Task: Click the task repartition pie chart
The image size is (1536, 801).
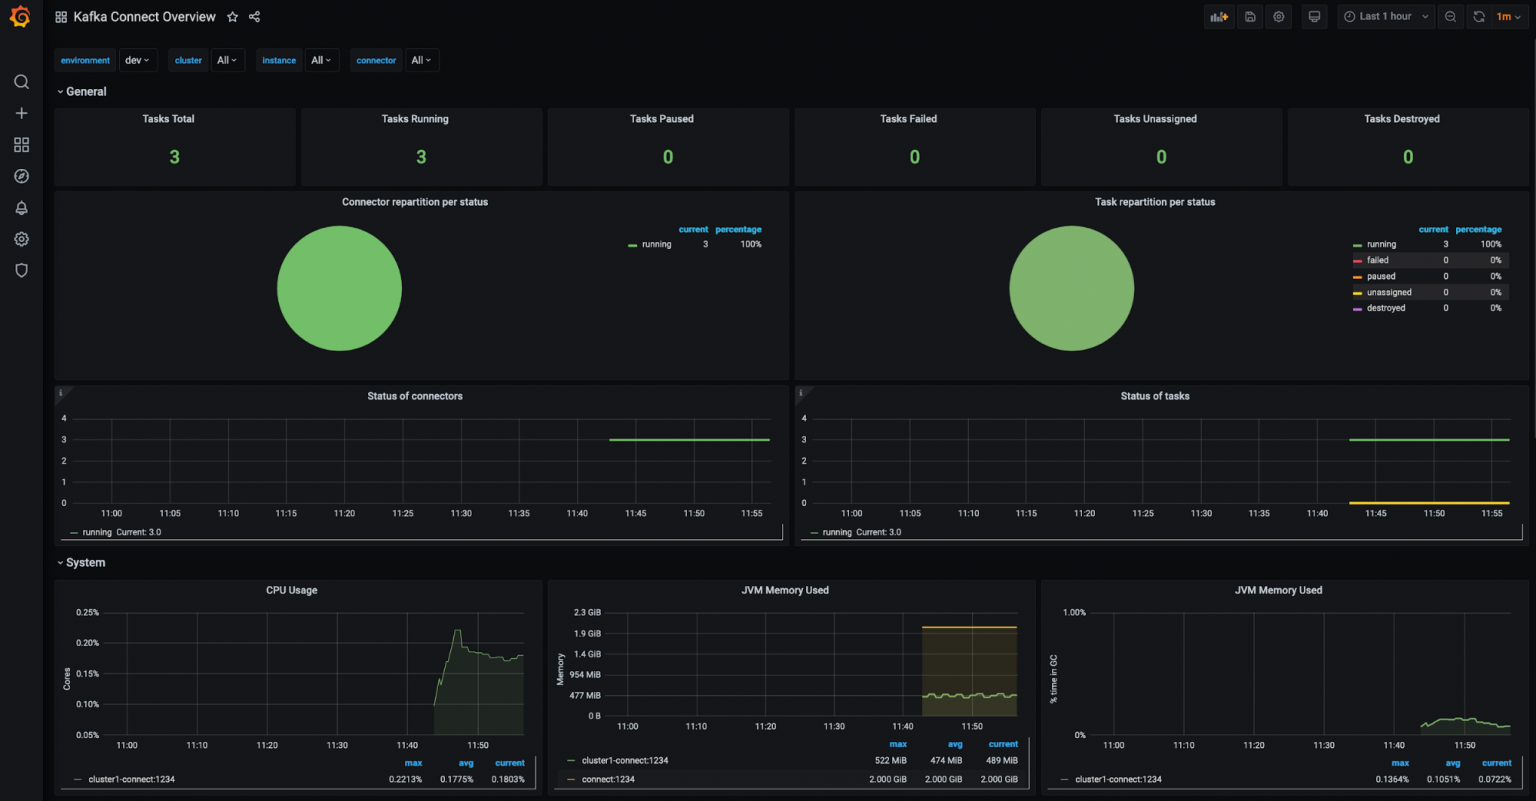Action: point(1072,288)
